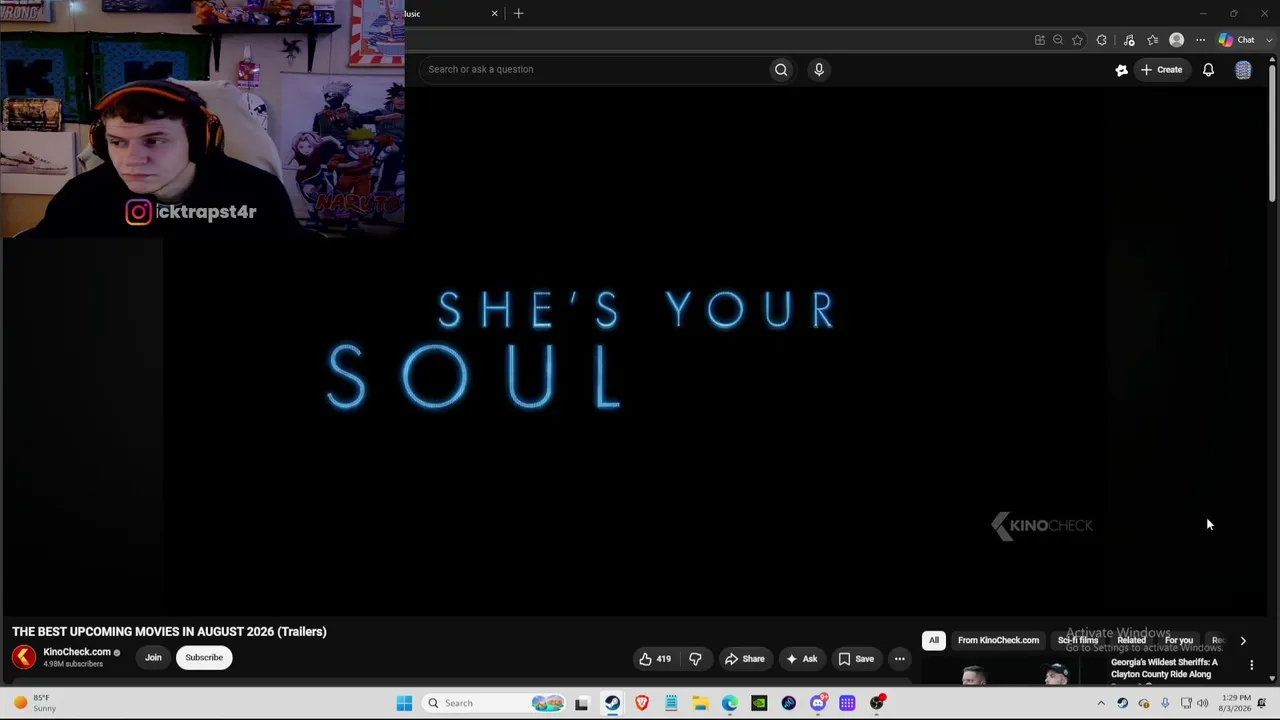Launch Brave browser from the taskbar

click(x=642, y=703)
